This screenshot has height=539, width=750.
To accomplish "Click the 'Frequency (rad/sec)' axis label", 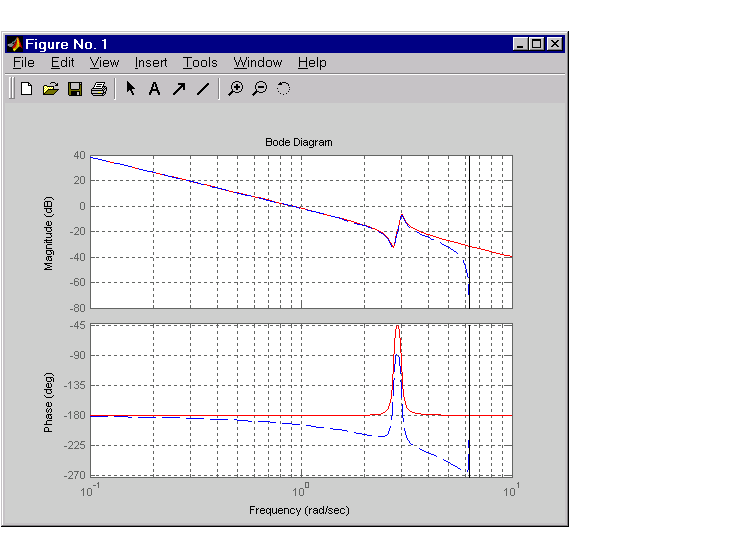I will (299, 510).
